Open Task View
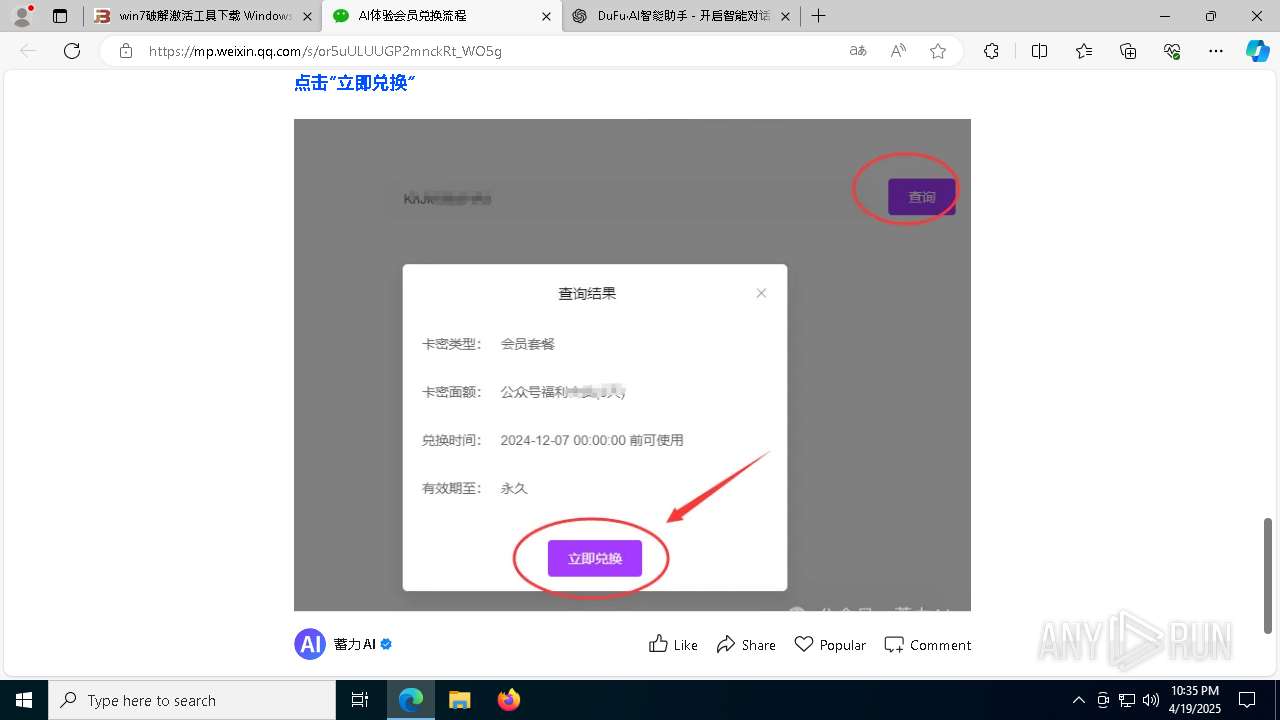The height and width of the screenshot is (720, 1280). tap(360, 700)
